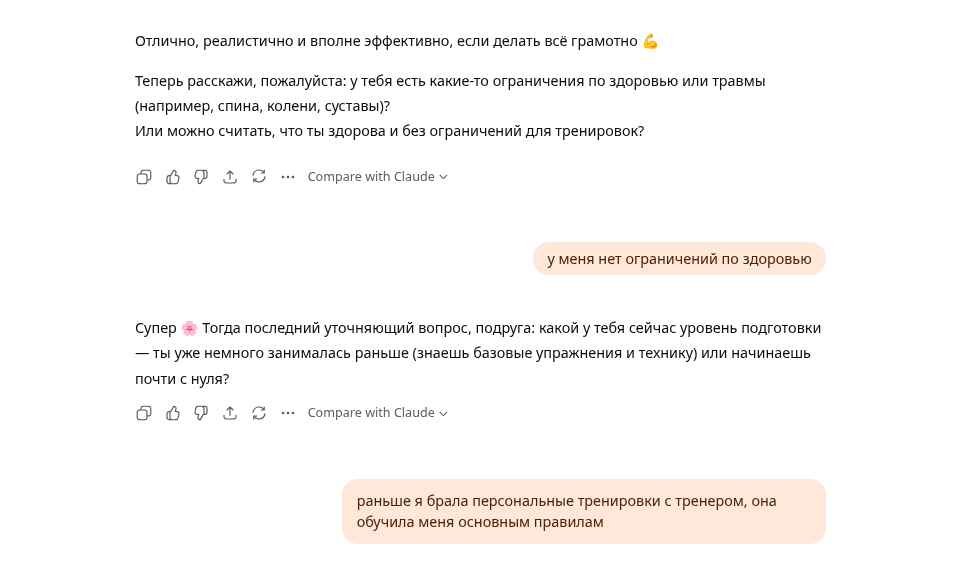Viewport: 972px width, 571px height.
Task: Click the flexed biceps emoji in first reply
Action: coord(650,41)
